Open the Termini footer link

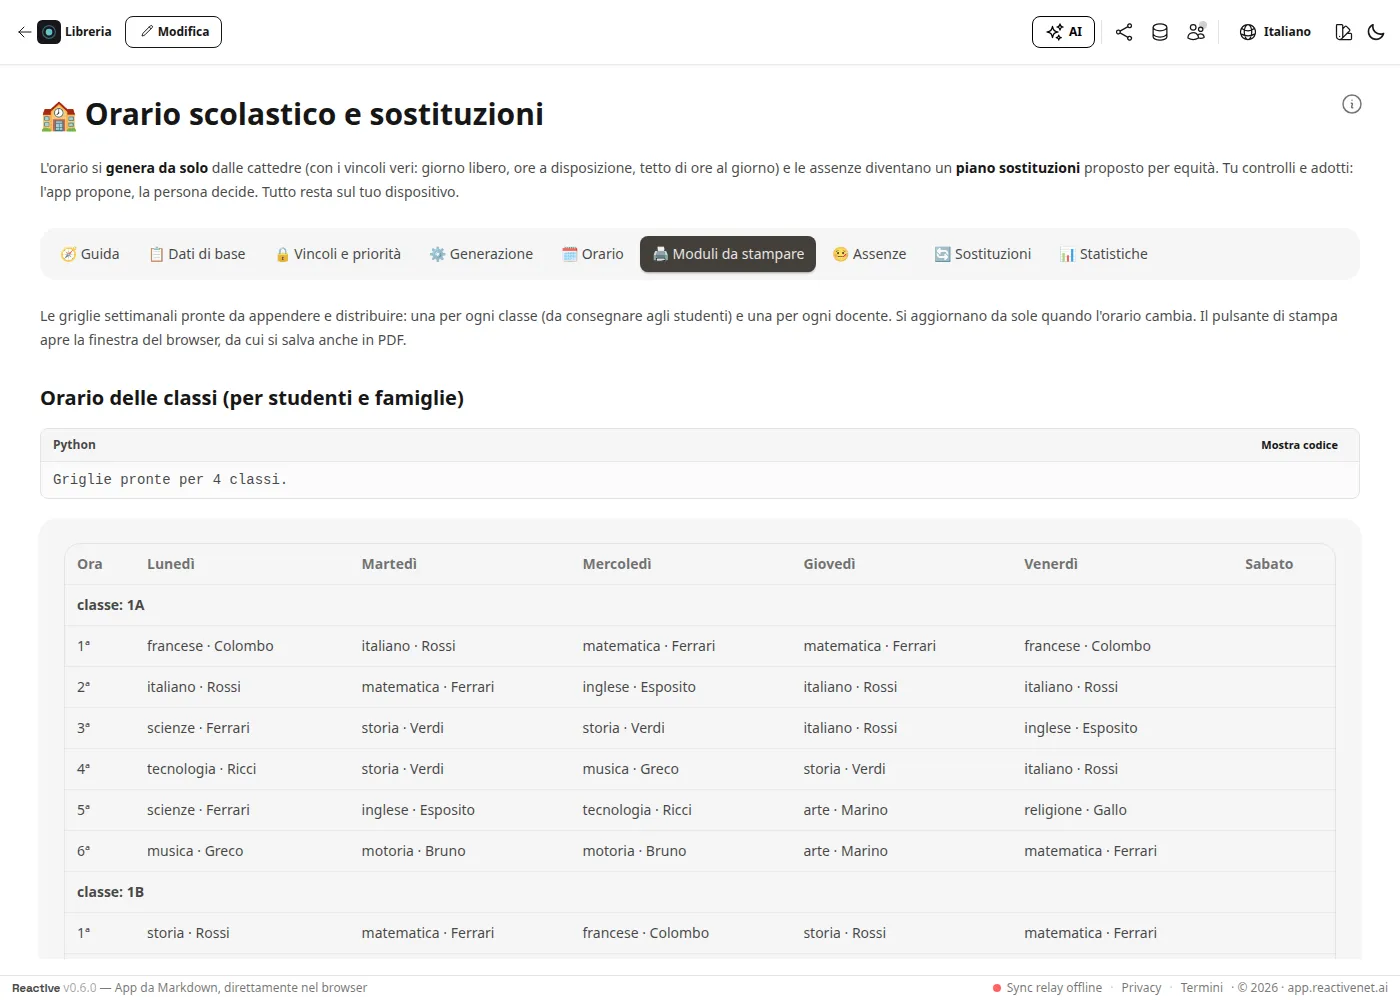[1201, 988]
